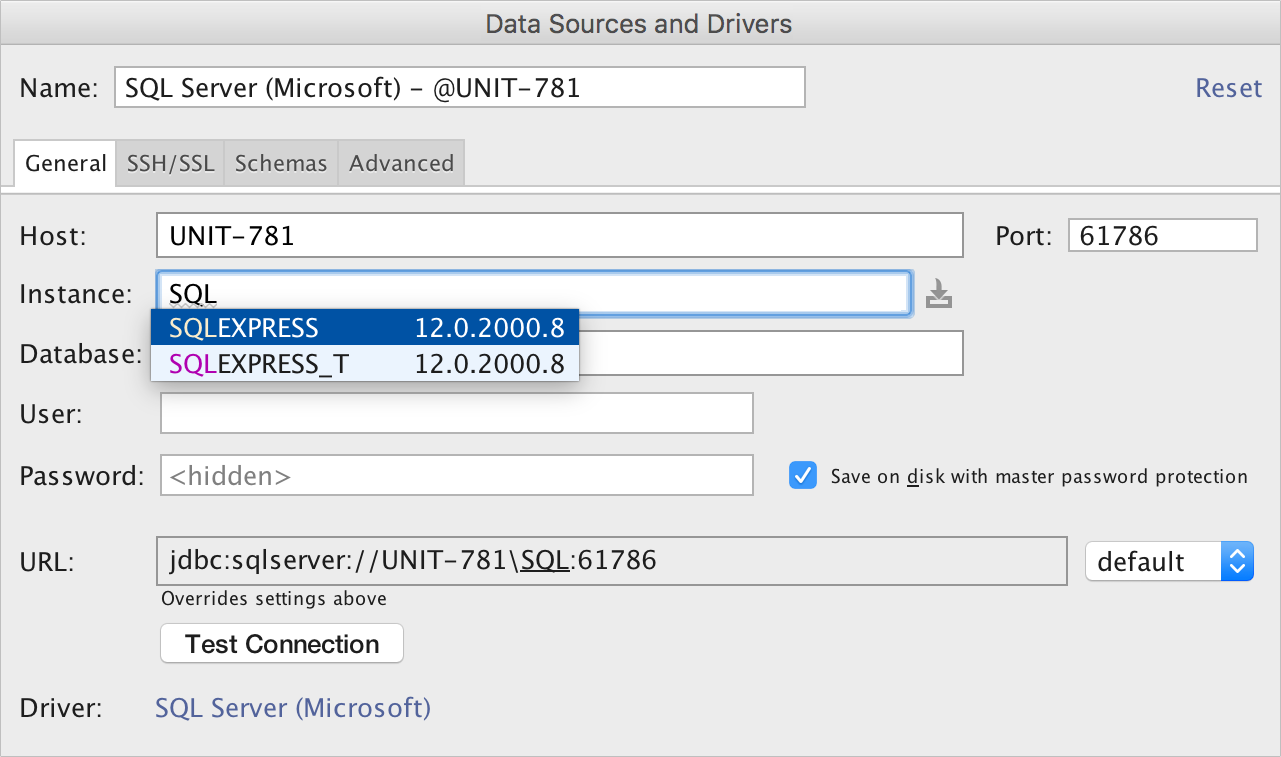Focus the Instance field containing SQL
This screenshot has width=1281, height=757.
(x=534, y=294)
